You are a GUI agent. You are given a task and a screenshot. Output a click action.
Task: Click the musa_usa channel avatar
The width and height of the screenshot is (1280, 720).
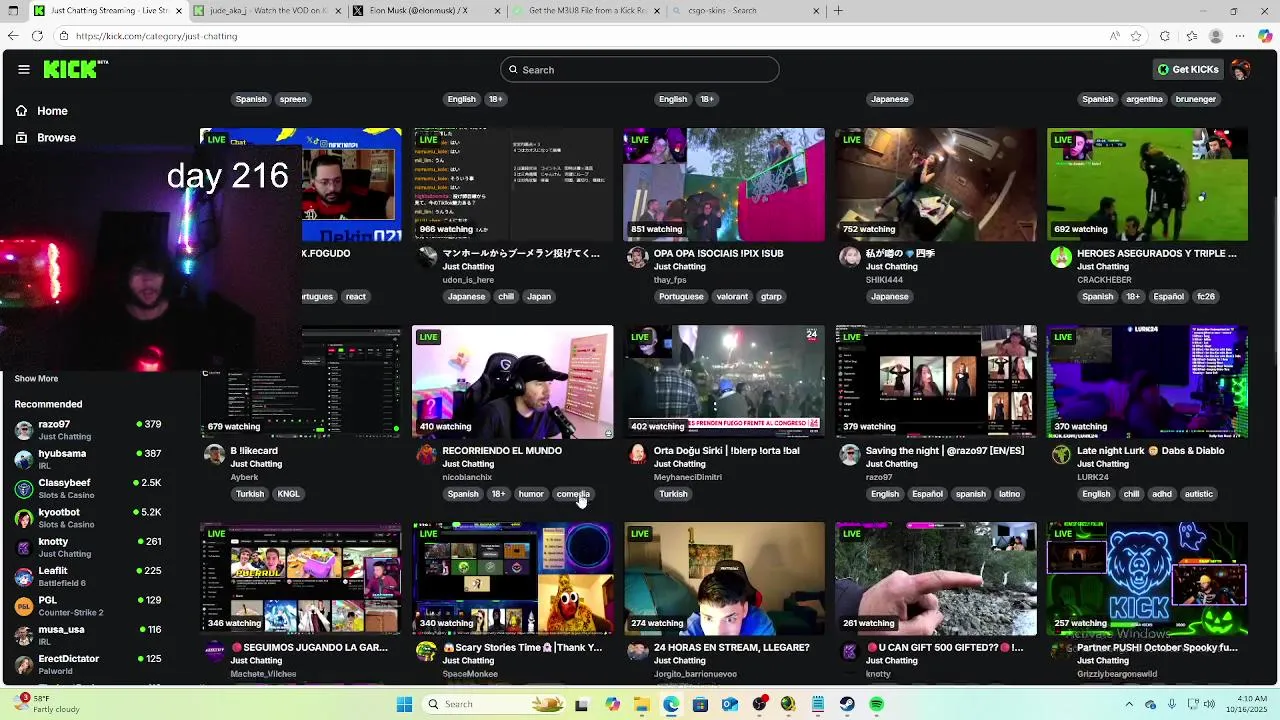click(23, 635)
